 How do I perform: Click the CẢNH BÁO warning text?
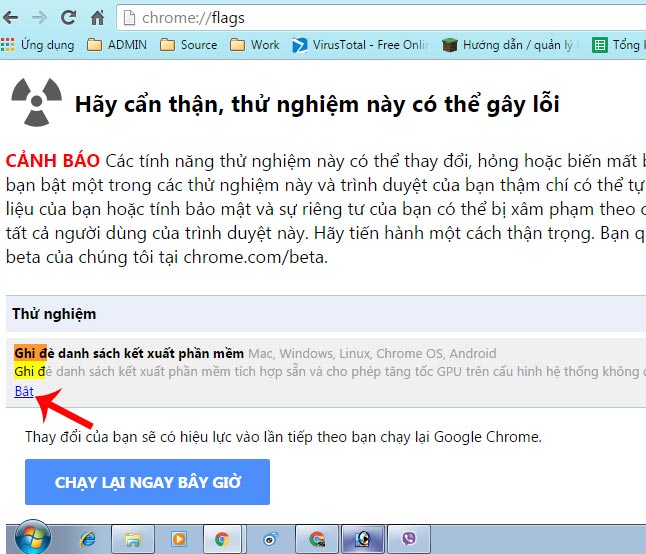[x=53, y=161]
